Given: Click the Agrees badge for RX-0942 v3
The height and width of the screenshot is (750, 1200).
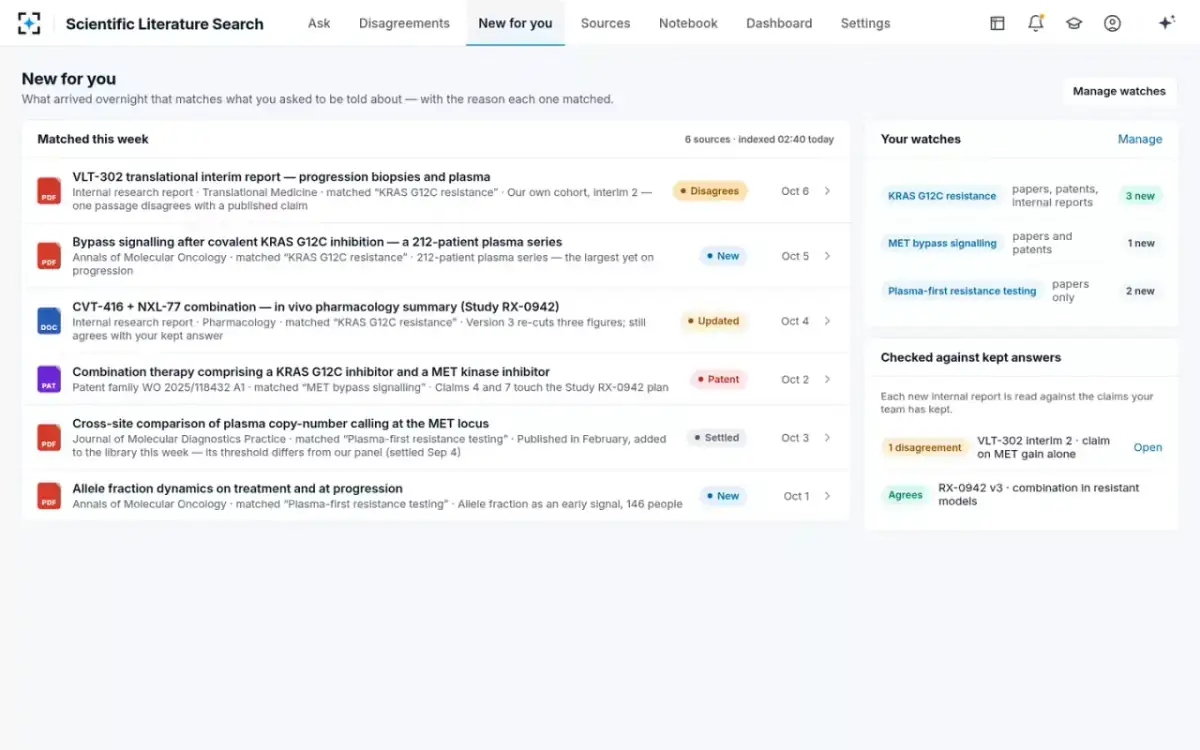Looking at the screenshot, I should click(905, 495).
